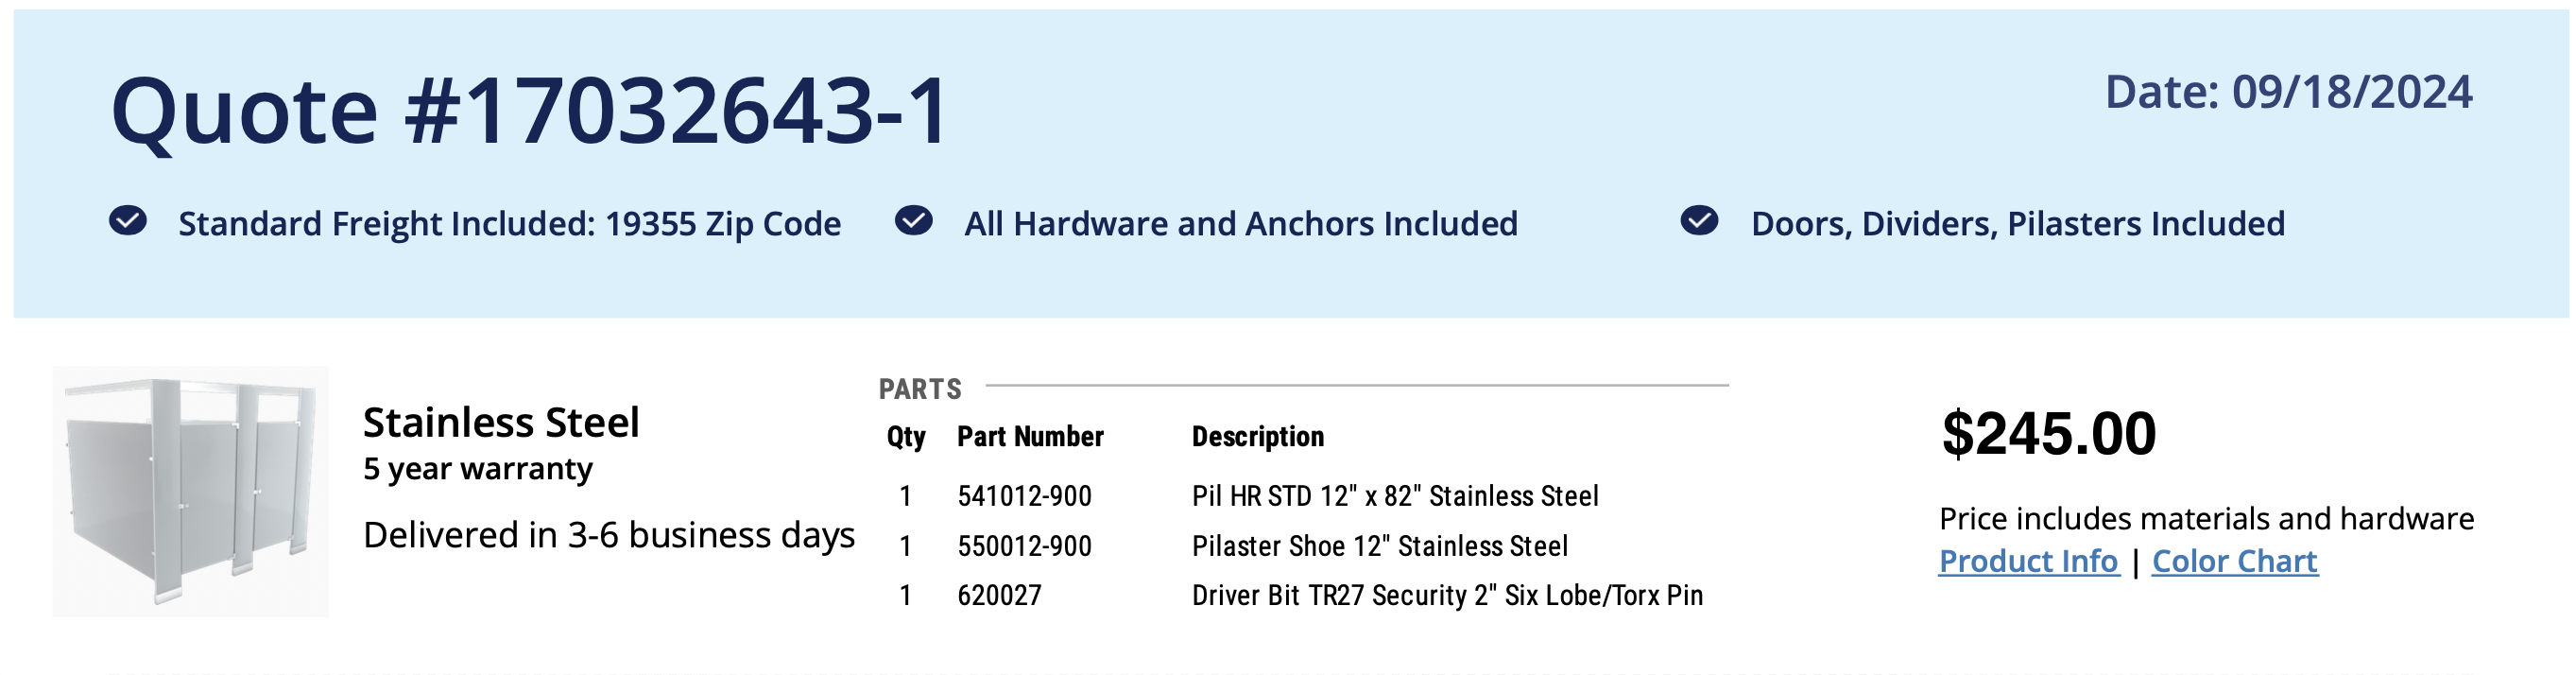Click the $245.00 price
Viewport: 2576px width, 675px height.
pyautogui.click(x=2048, y=434)
